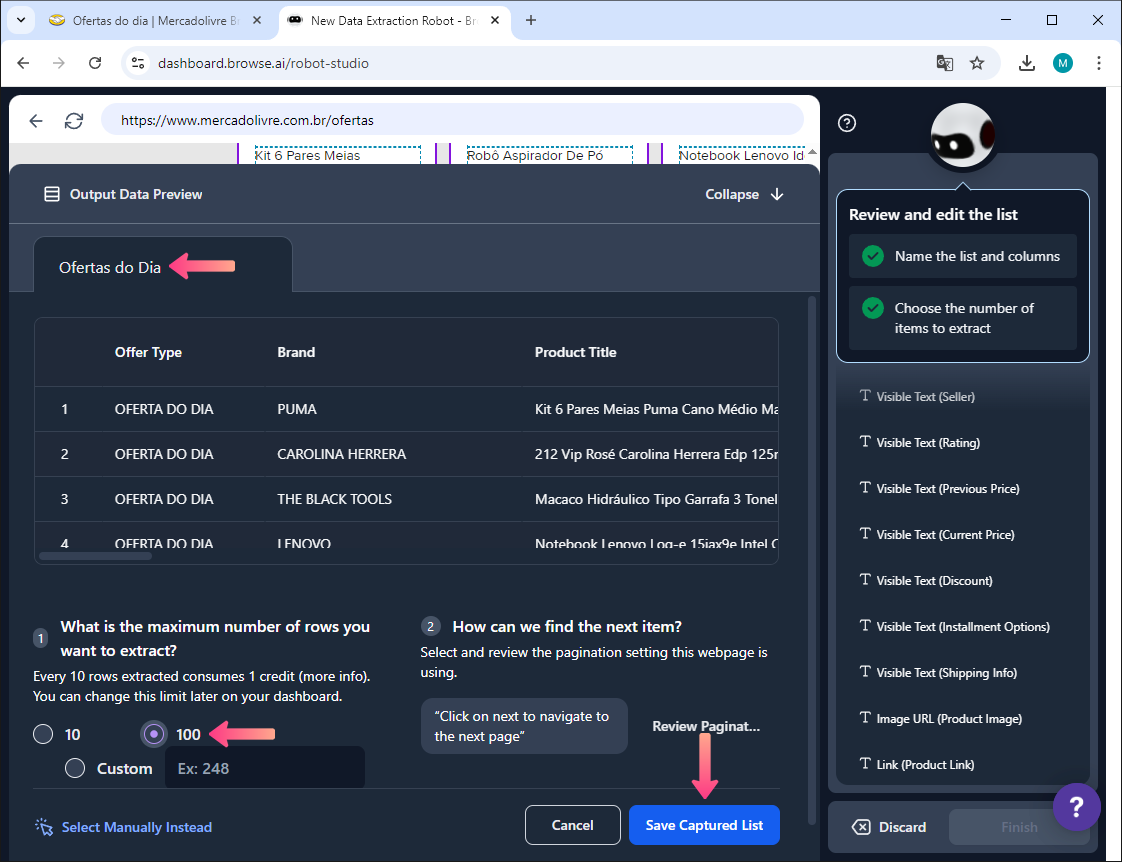Click the THE BLACK TOOLS brand cell
This screenshot has width=1122, height=862.
(x=334, y=499)
